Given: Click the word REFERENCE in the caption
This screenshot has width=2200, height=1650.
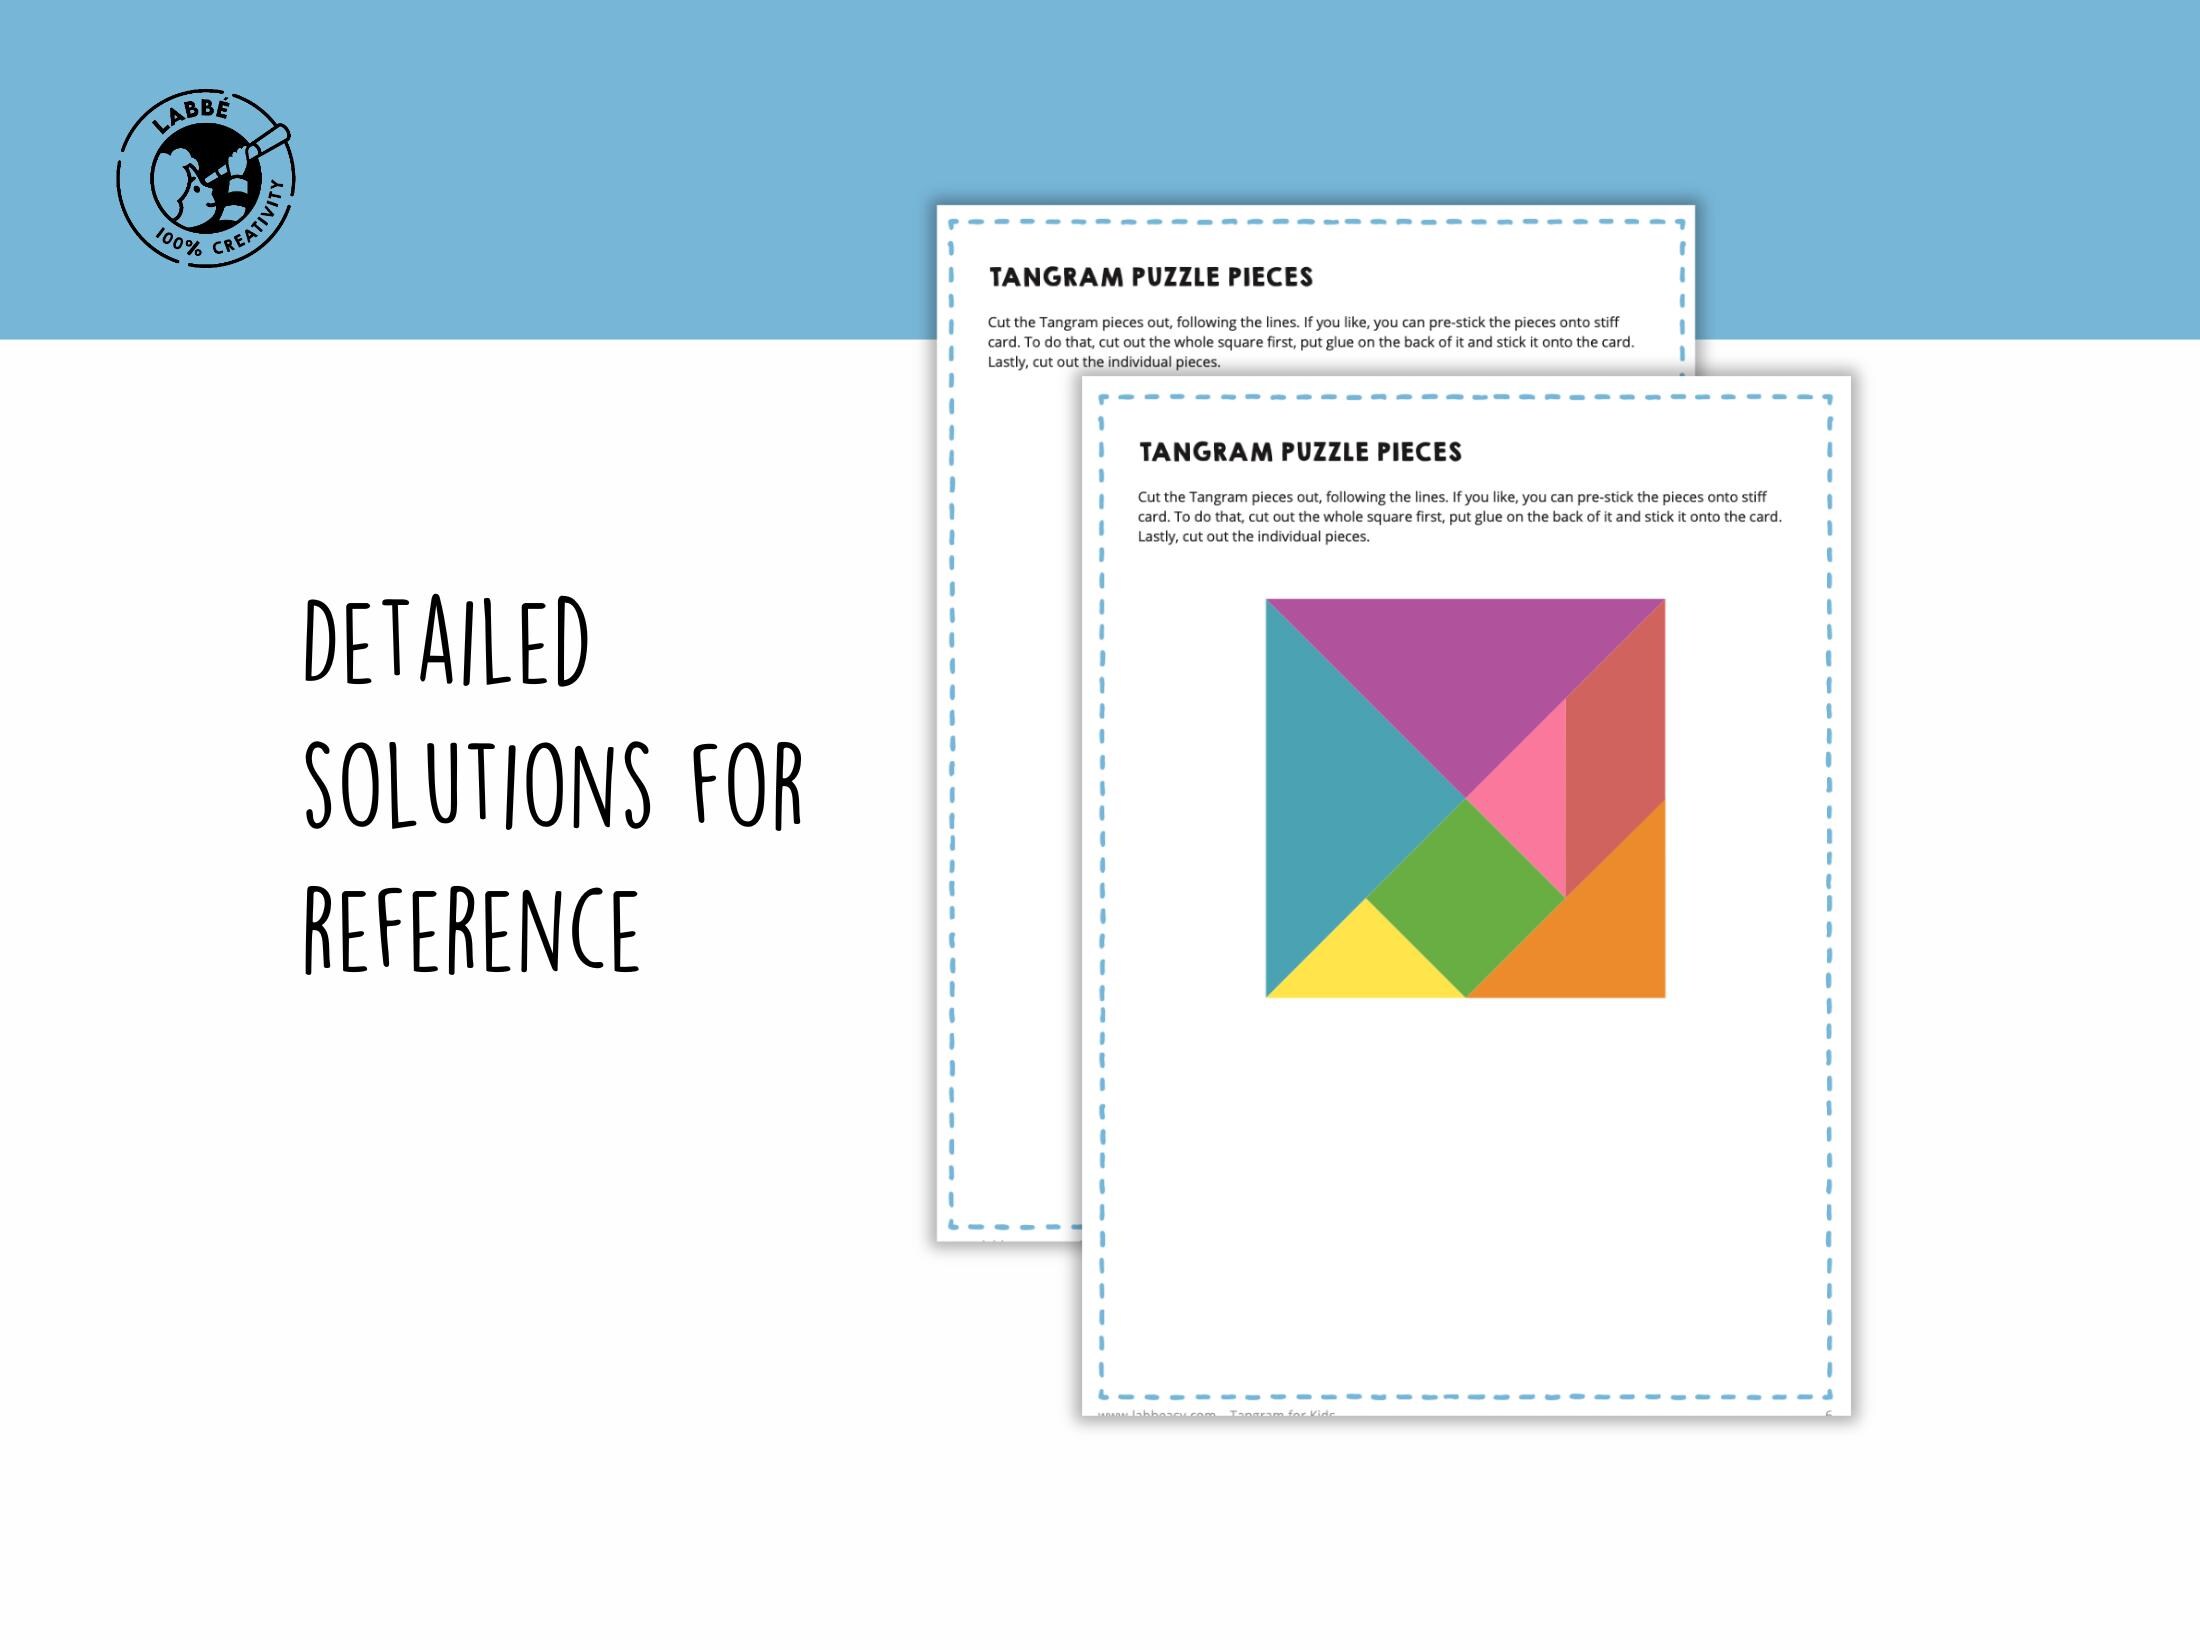Looking at the screenshot, I should click(x=471, y=928).
